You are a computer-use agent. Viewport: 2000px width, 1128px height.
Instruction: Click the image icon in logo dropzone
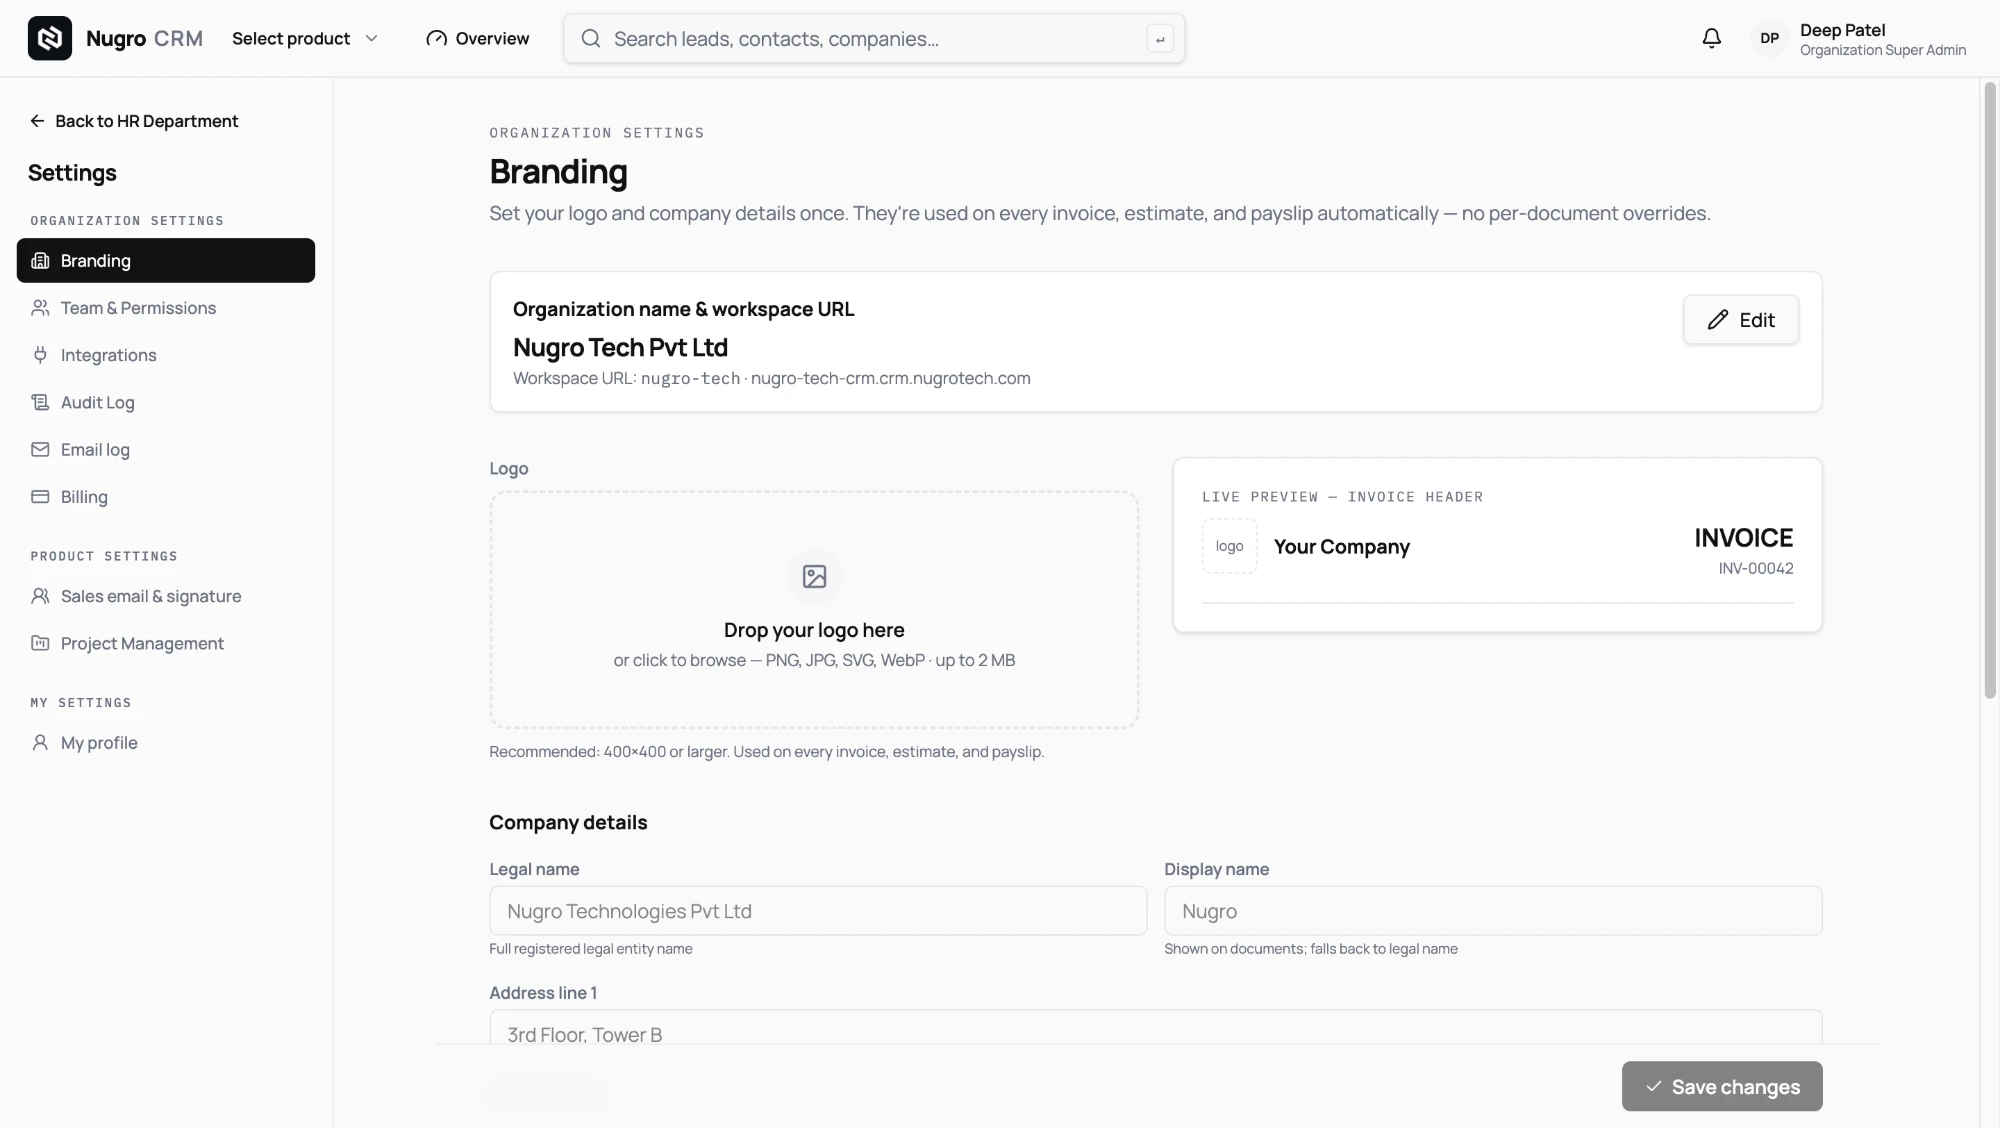point(814,577)
